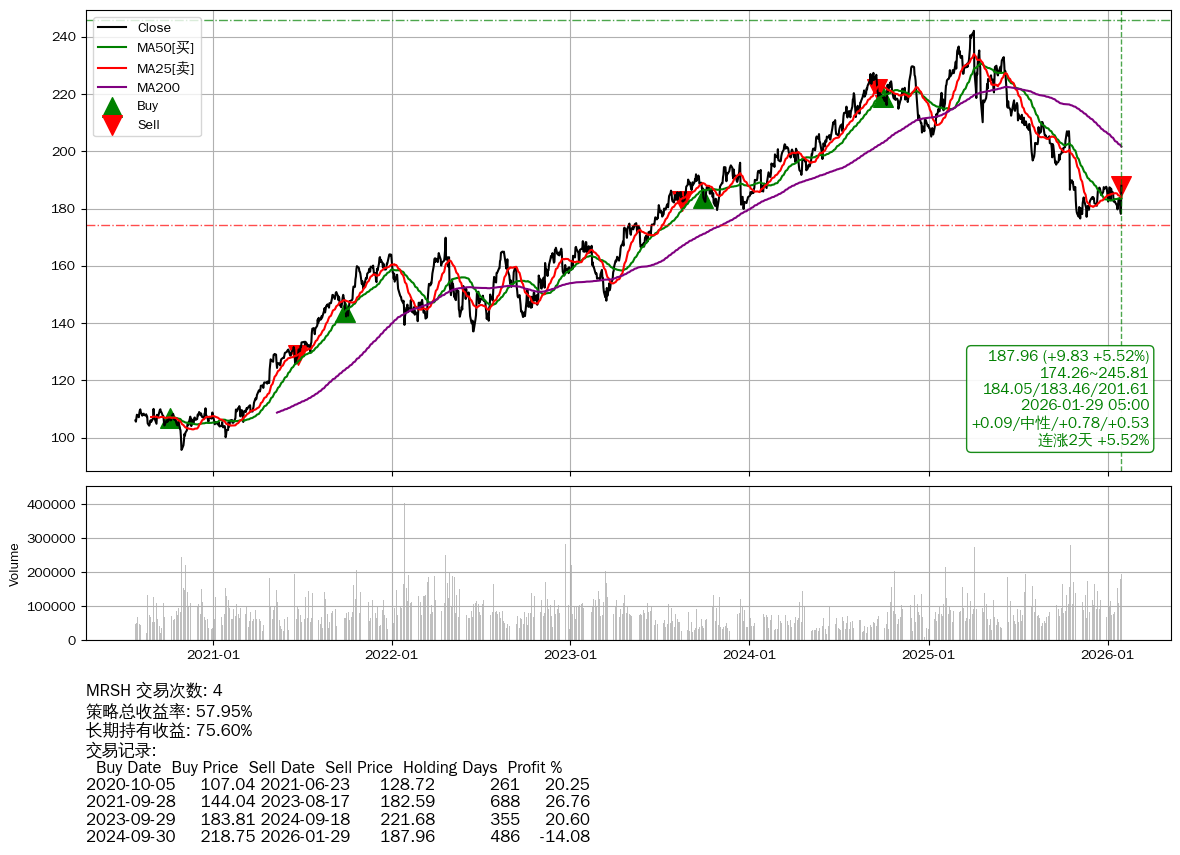Image resolution: width=1180 pixels, height=855 pixels.
Task: Click the 2023-01 x-axis date label
Action: click(x=570, y=655)
